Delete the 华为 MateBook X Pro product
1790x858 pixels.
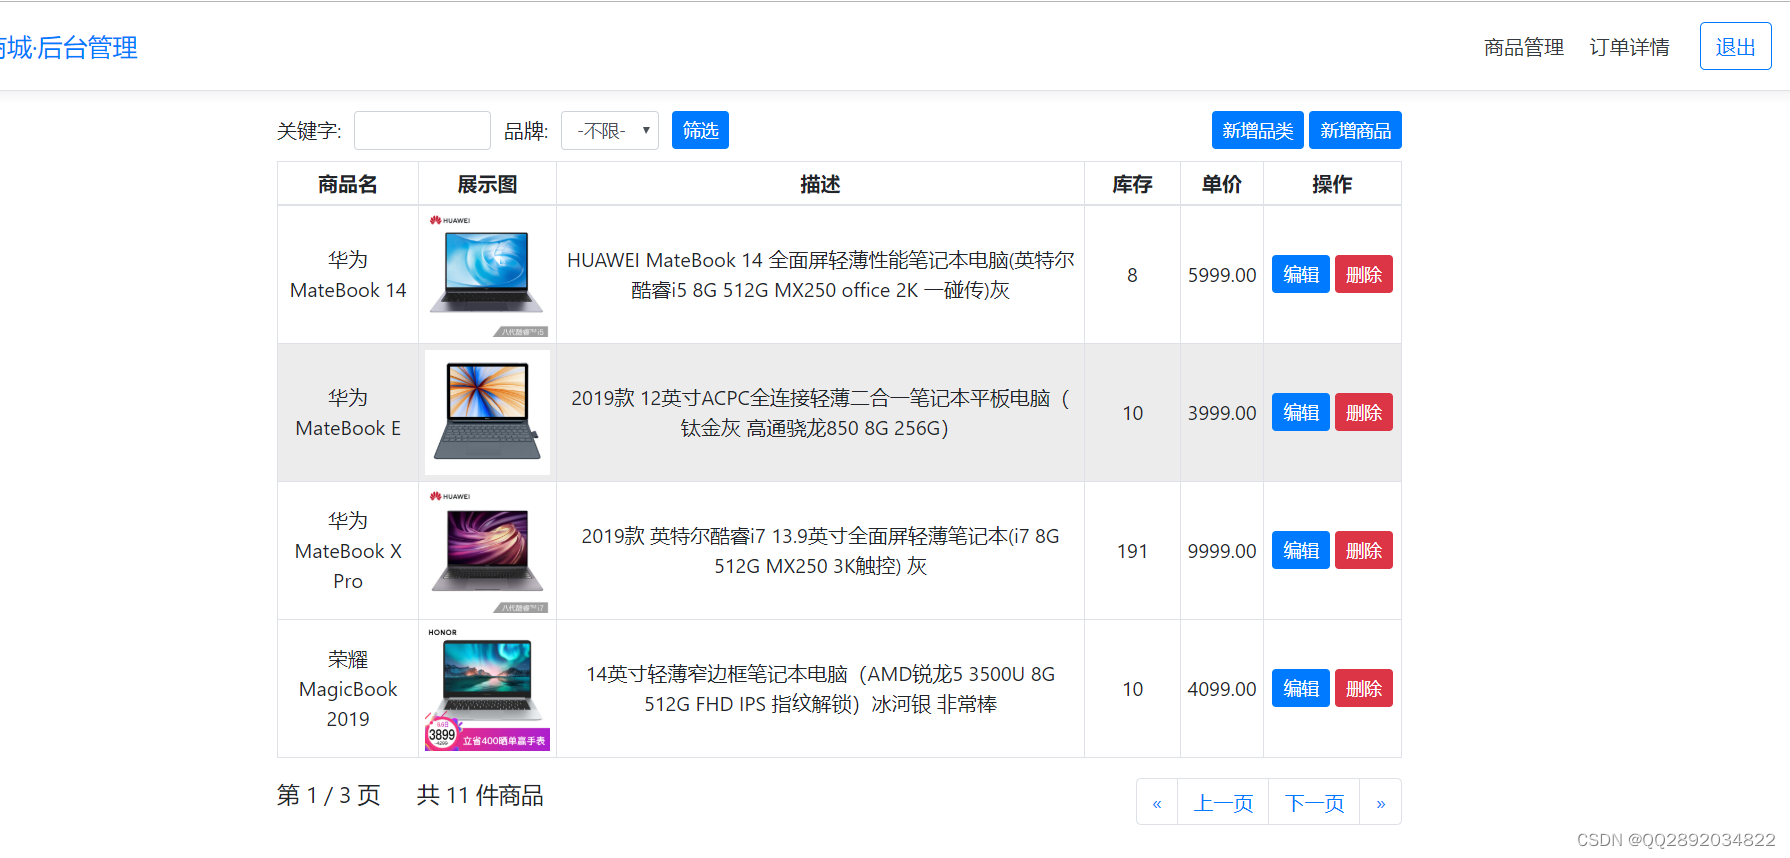point(1363,550)
